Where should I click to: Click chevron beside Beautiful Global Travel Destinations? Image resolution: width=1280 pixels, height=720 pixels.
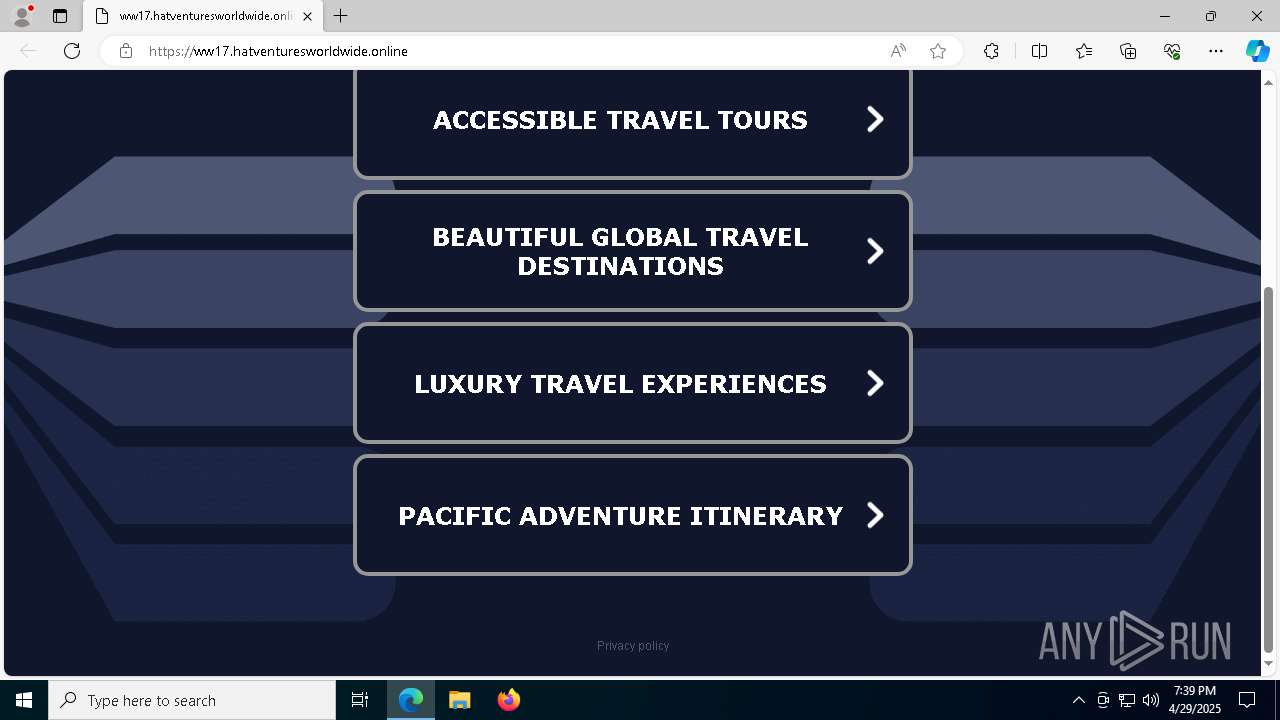875,251
